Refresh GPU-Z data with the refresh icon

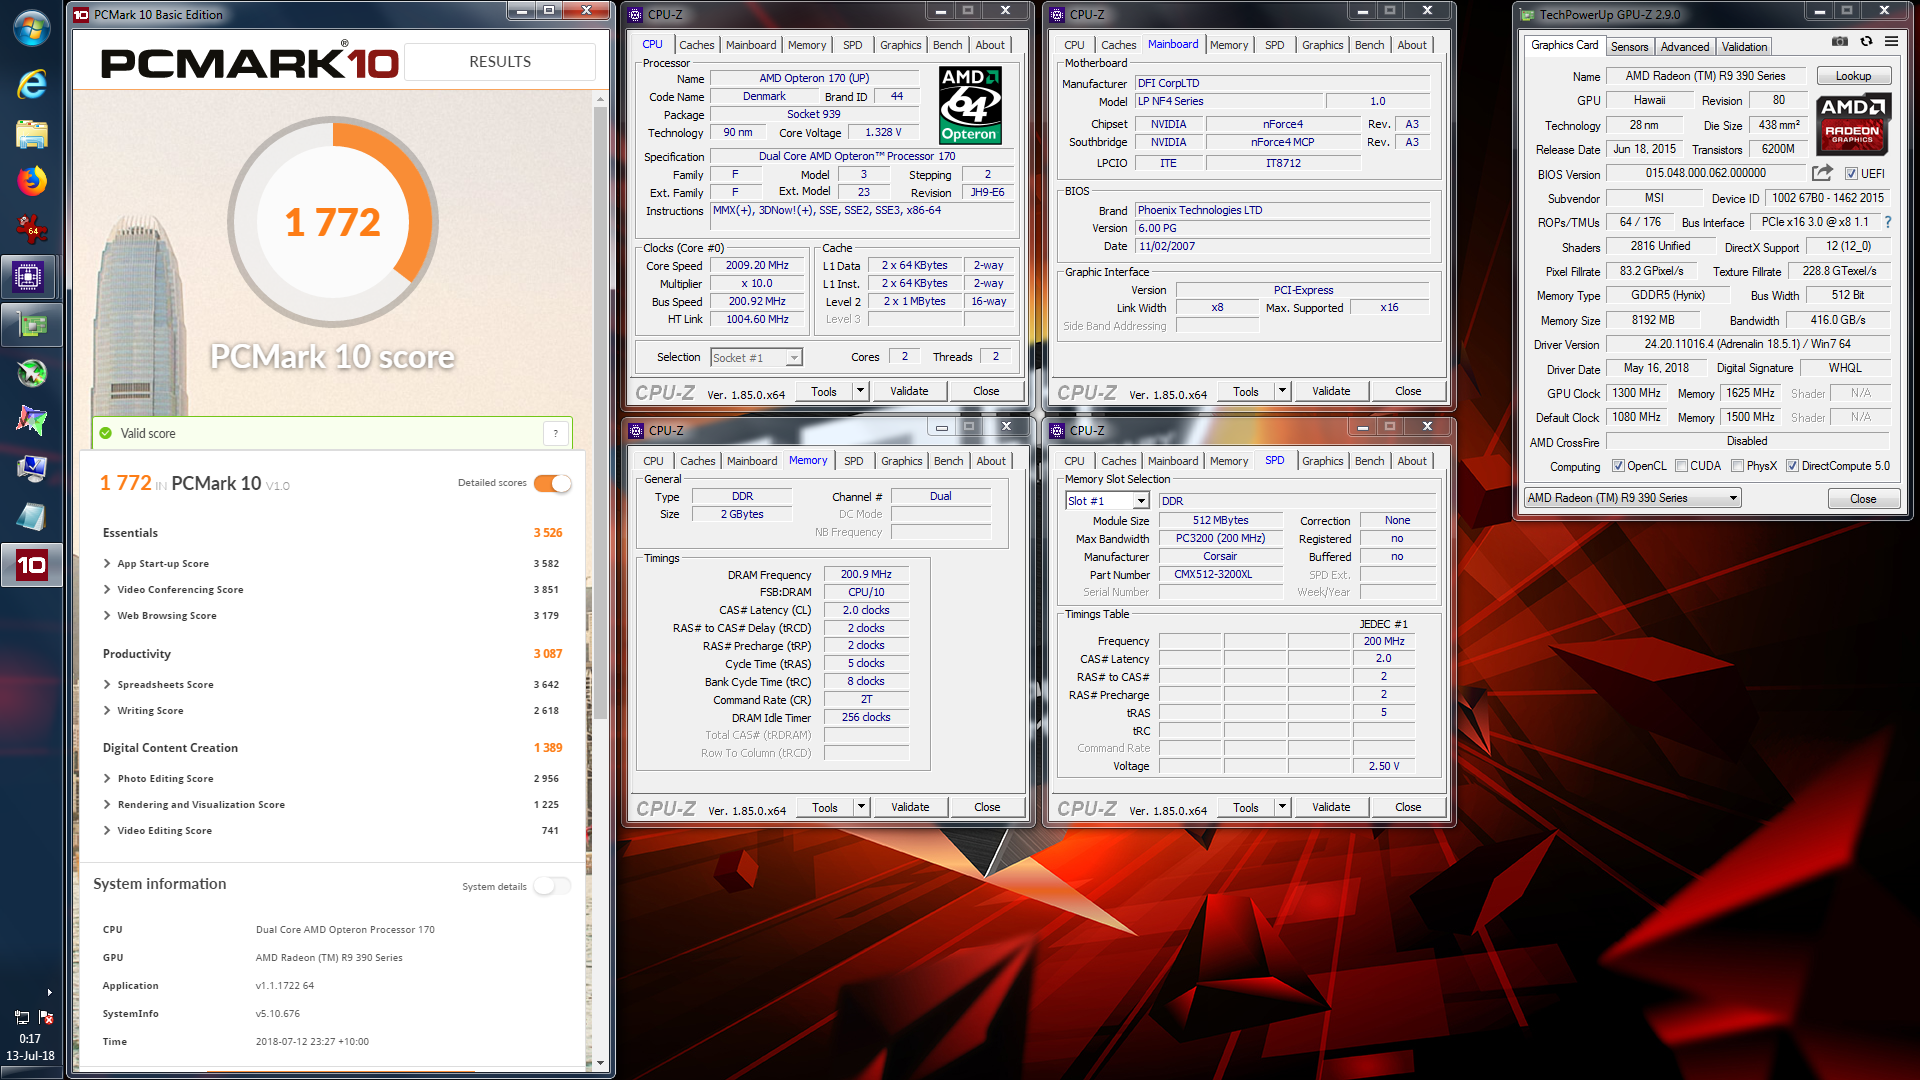pyautogui.click(x=1866, y=41)
